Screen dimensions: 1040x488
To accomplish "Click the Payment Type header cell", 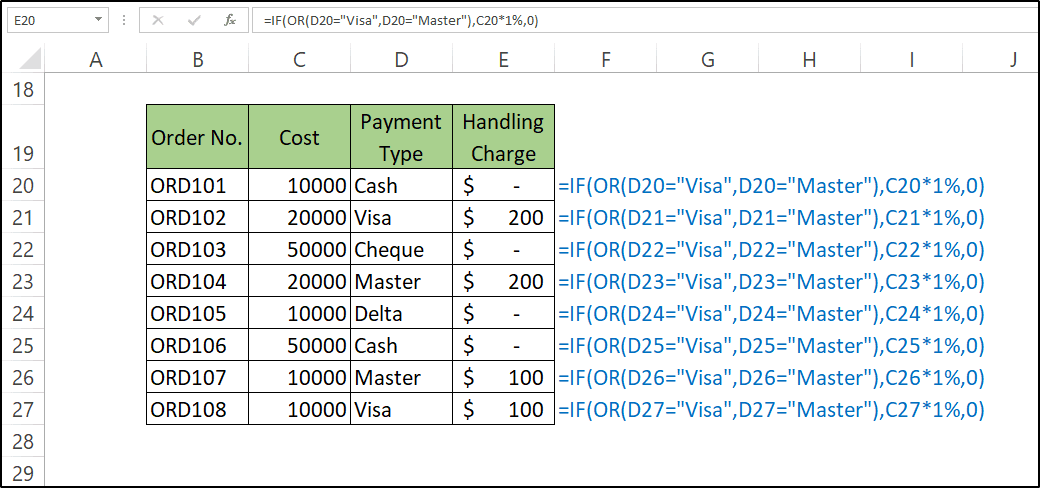I will [x=401, y=137].
